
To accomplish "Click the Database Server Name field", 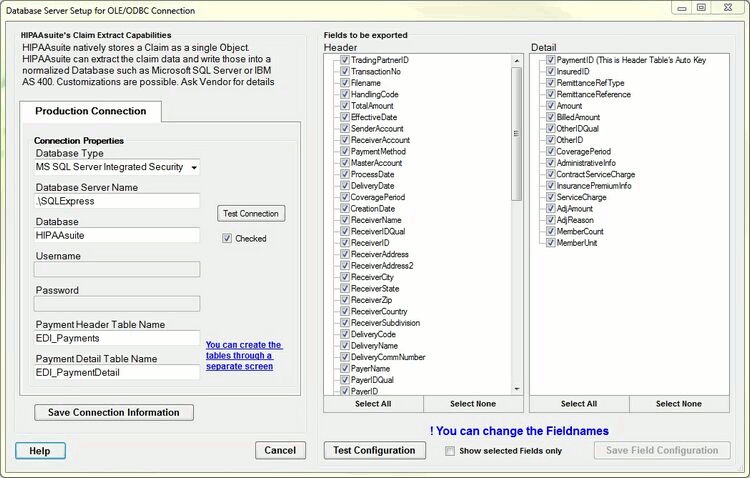I will point(117,201).
